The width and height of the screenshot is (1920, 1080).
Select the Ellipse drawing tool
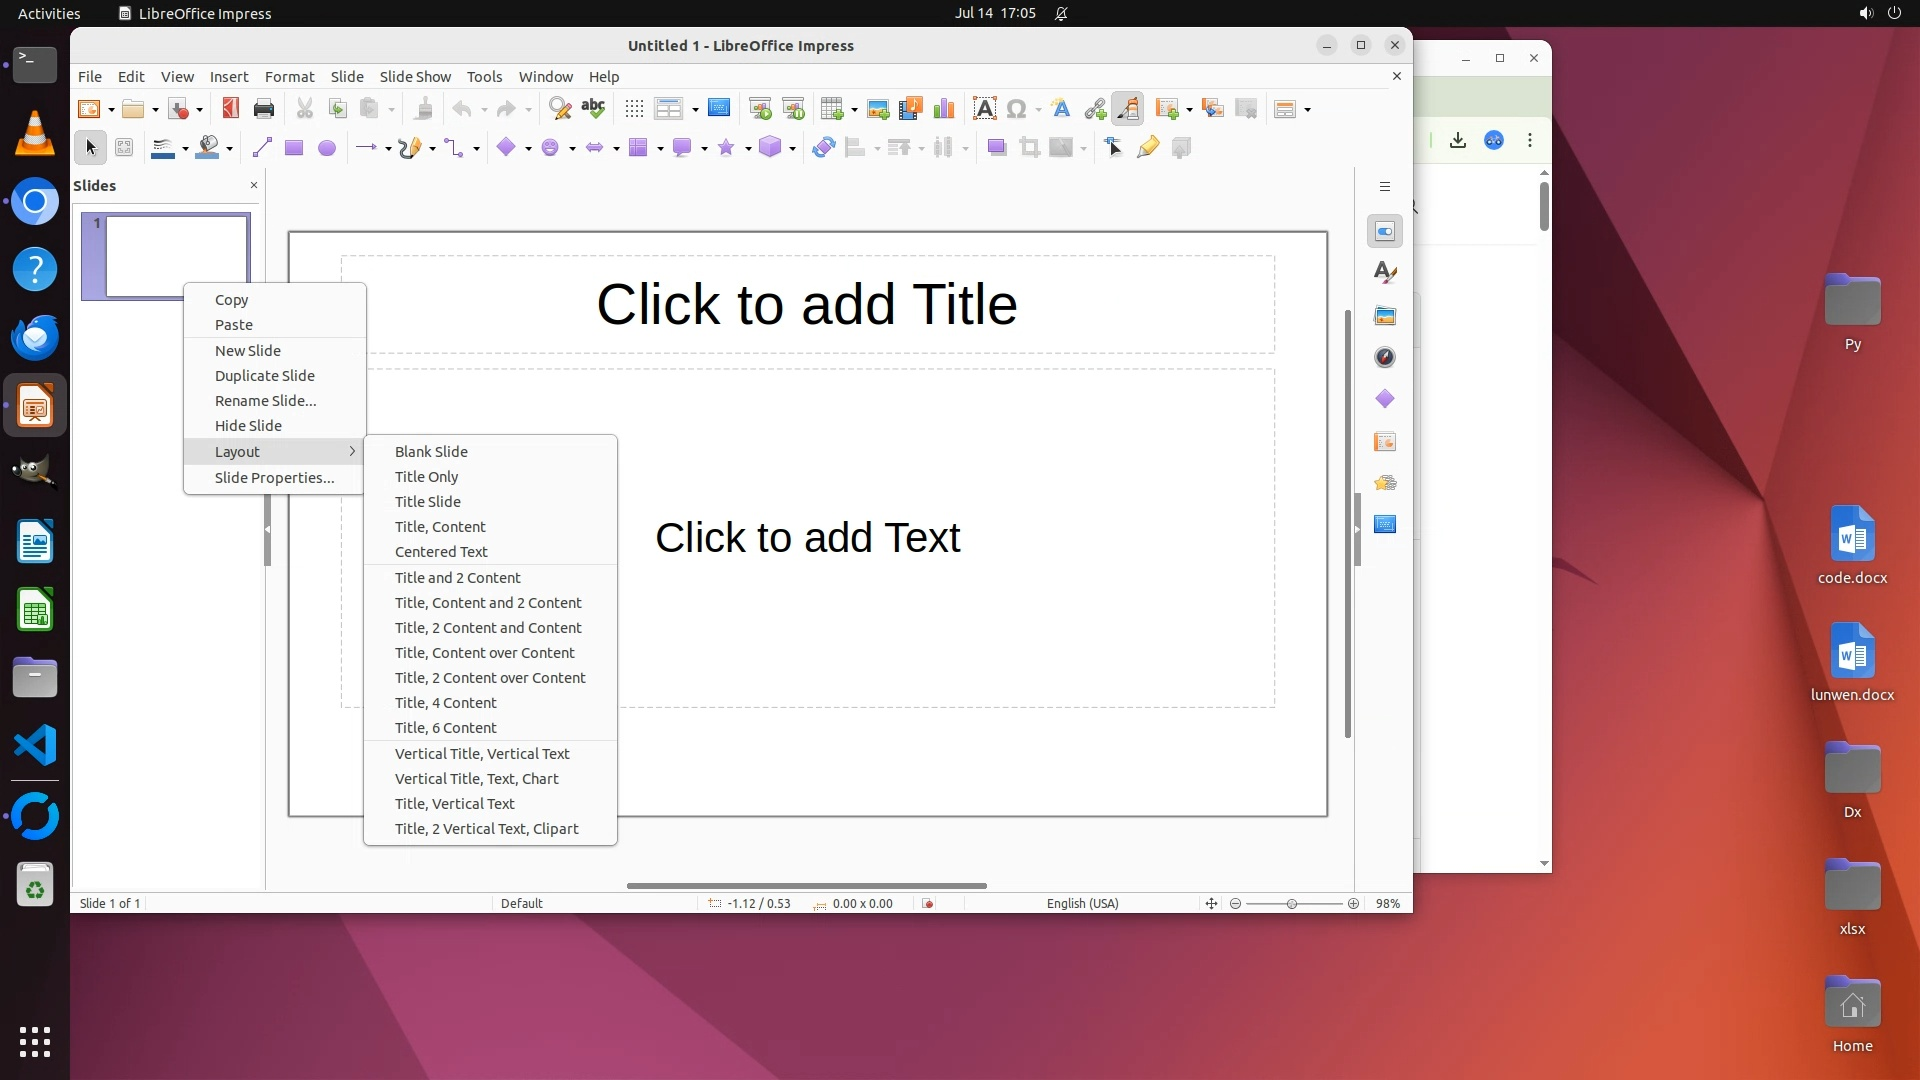coord(327,148)
